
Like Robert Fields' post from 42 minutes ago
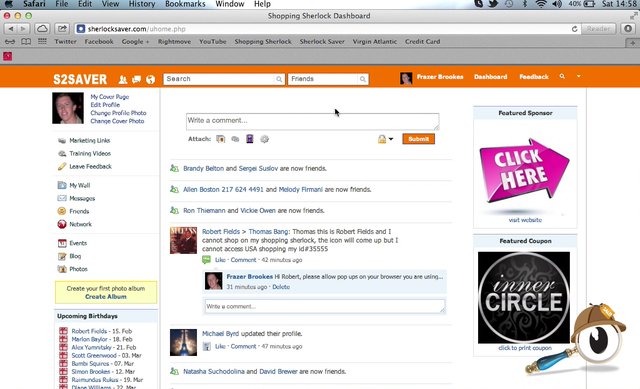pos(220,260)
